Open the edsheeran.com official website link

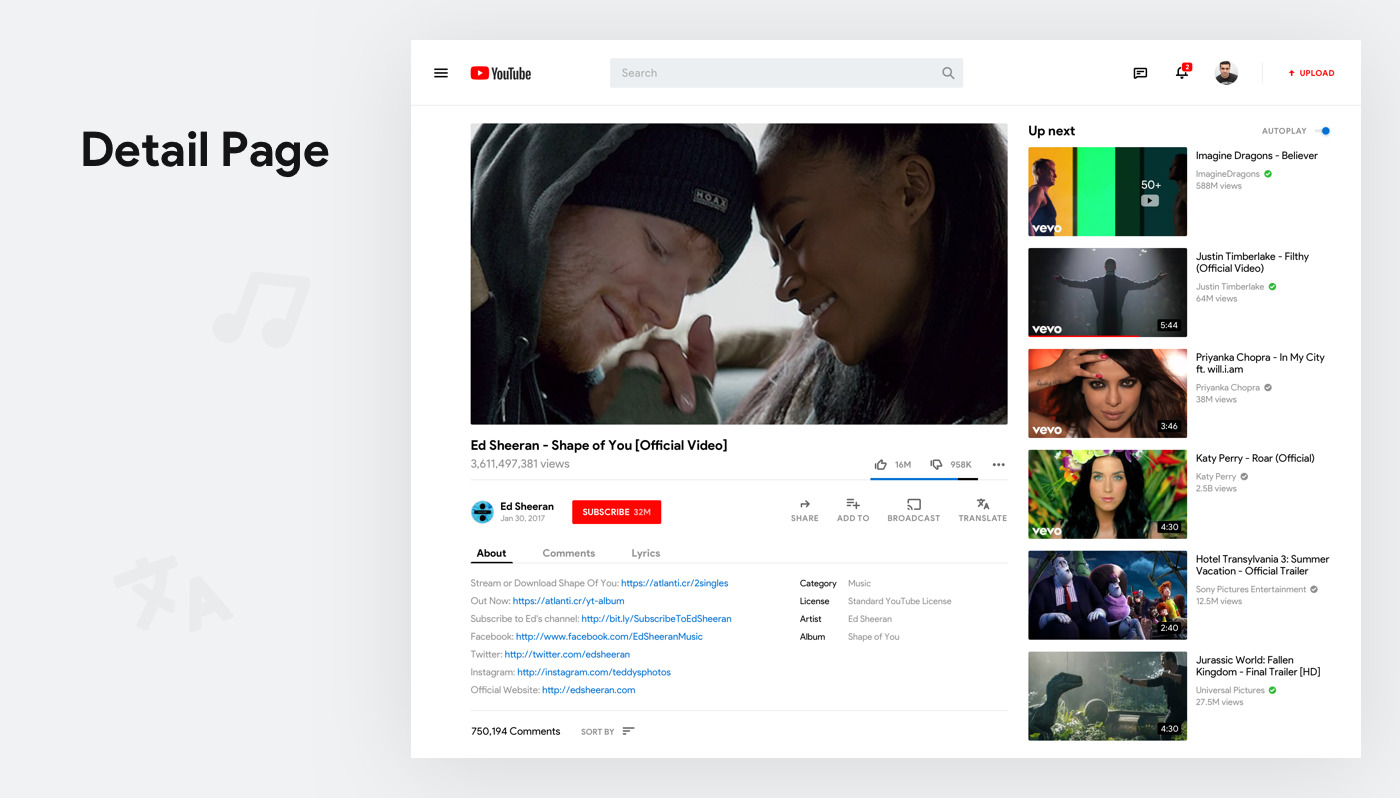click(x=589, y=690)
